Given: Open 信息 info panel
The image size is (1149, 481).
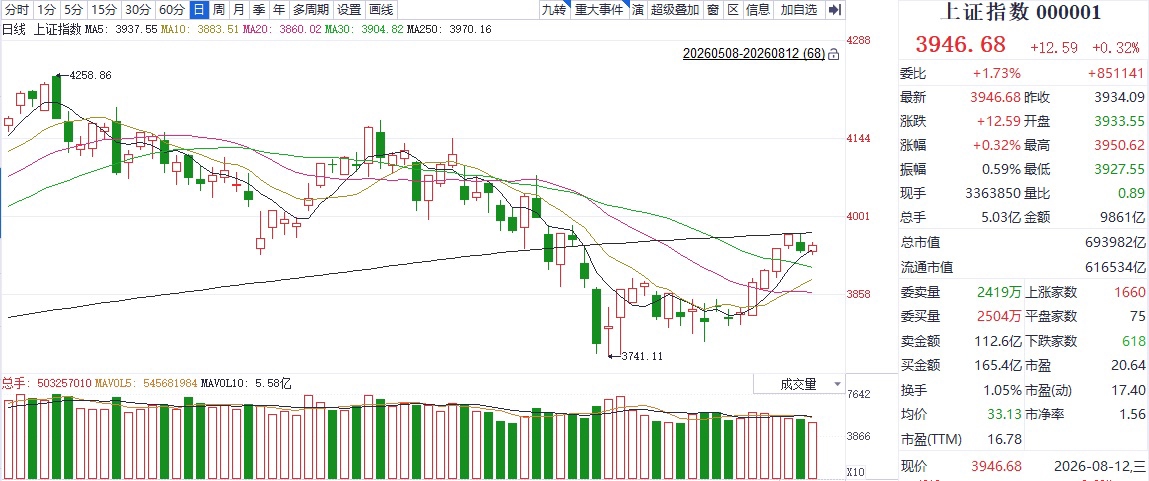Looking at the screenshot, I should (758, 10).
